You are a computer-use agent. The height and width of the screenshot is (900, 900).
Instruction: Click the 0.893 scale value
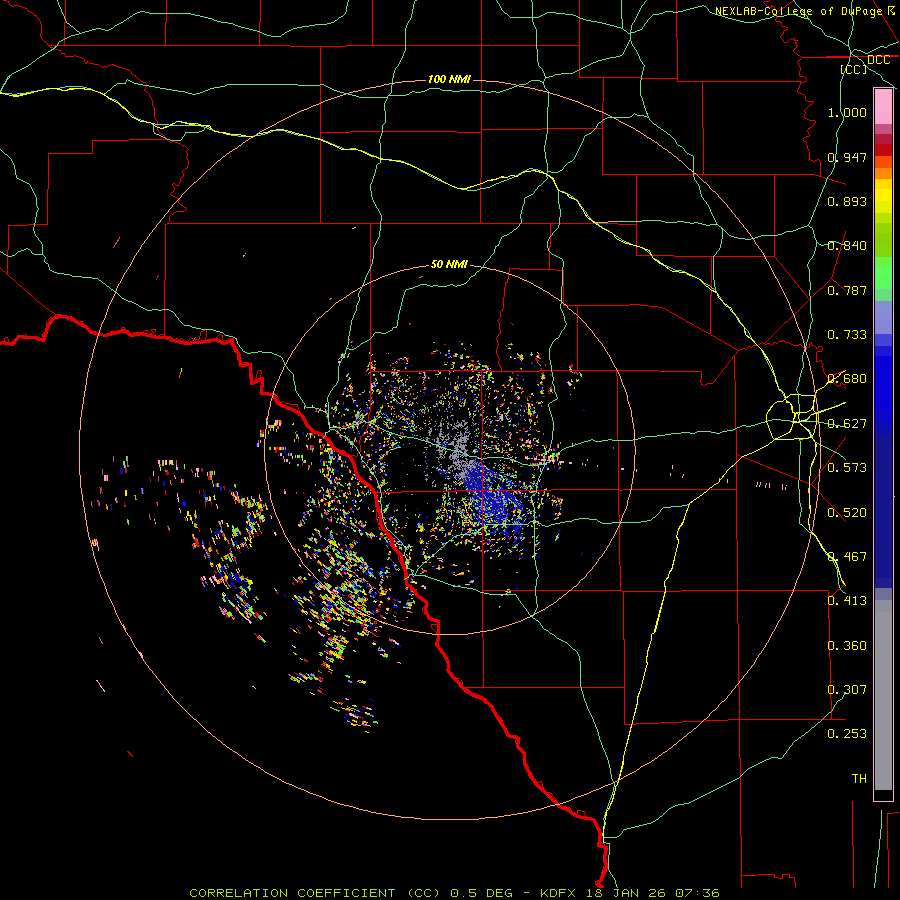(847, 201)
